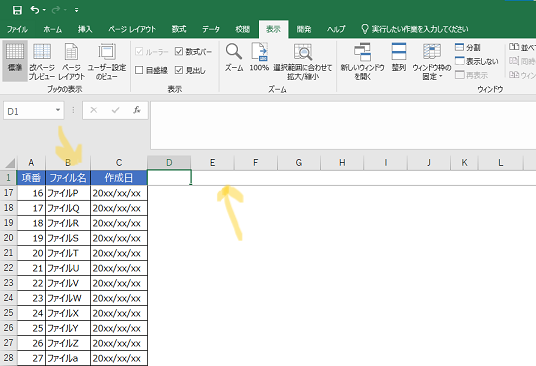Open Customize Quick Access Toolbar dropdown
This screenshot has height=366, width=536.
[77, 10]
